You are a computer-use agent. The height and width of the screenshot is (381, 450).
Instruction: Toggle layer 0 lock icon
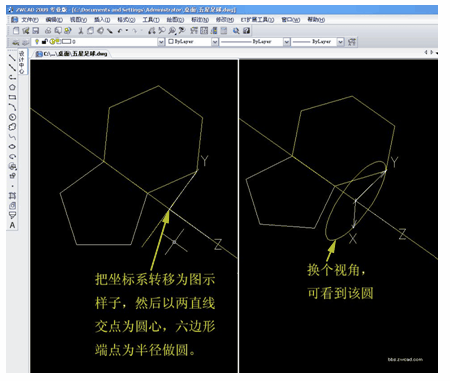pyautogui.click(x=44, y=41)
